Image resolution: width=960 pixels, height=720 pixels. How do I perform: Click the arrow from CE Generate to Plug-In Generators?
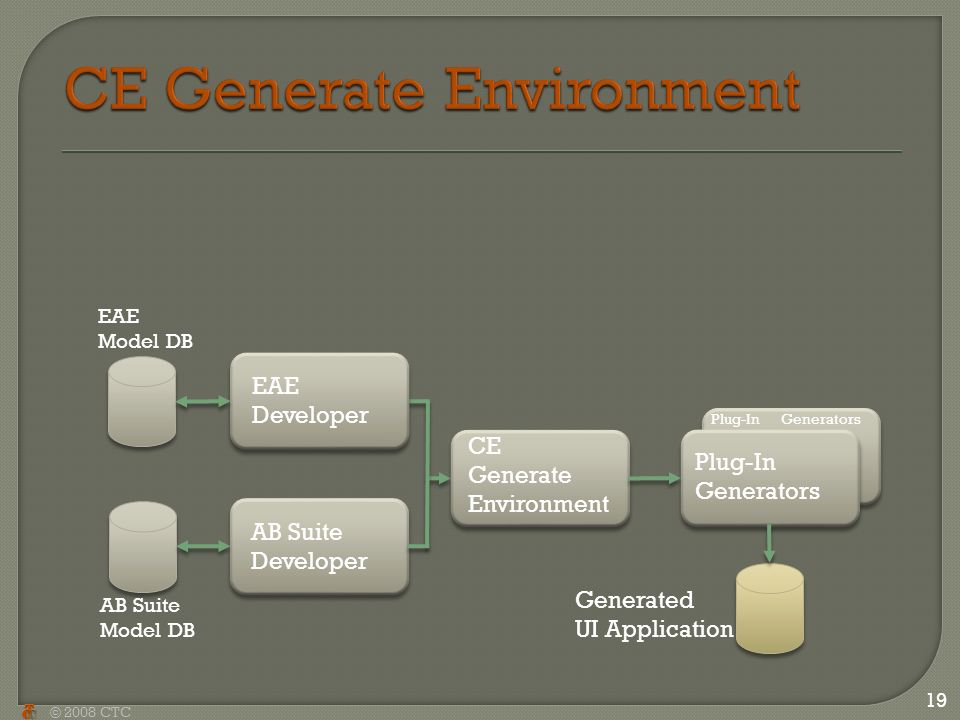click(655, 478)
